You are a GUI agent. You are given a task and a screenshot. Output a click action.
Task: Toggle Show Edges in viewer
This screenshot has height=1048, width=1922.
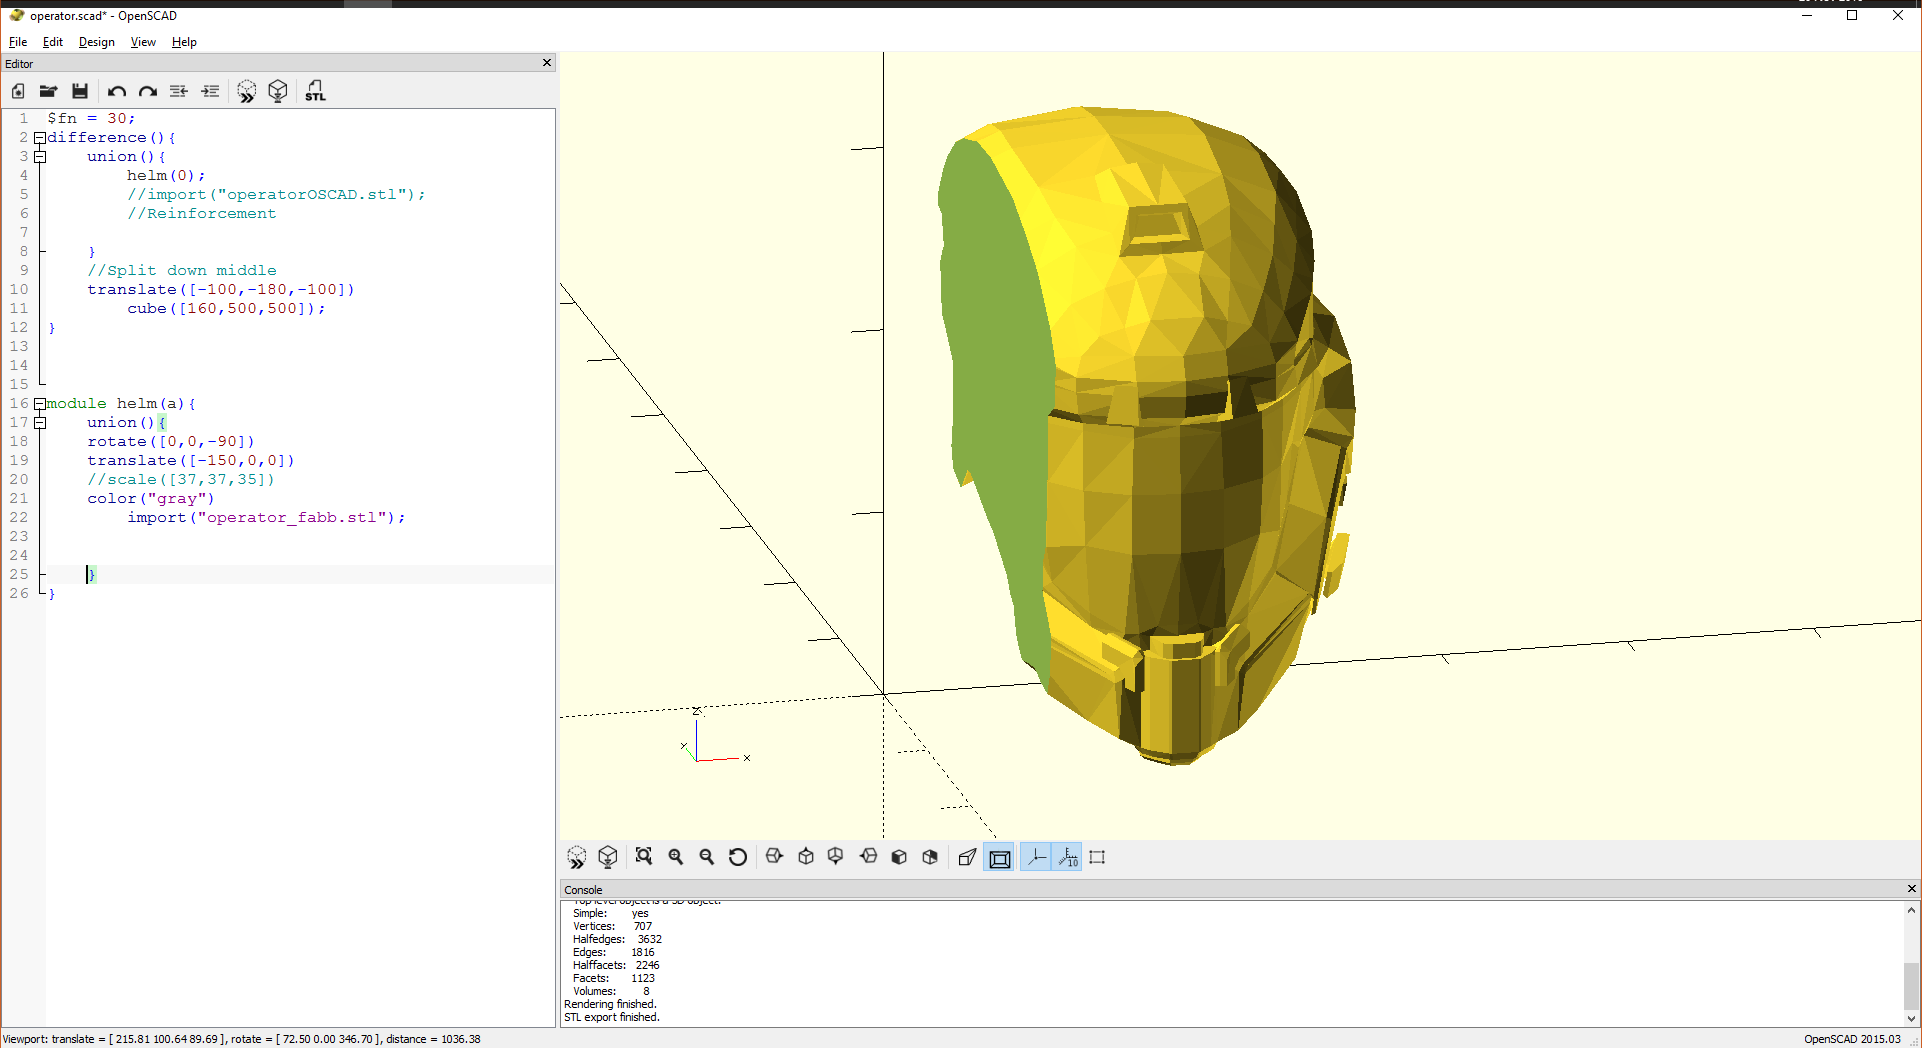[x=1097, y=857]
